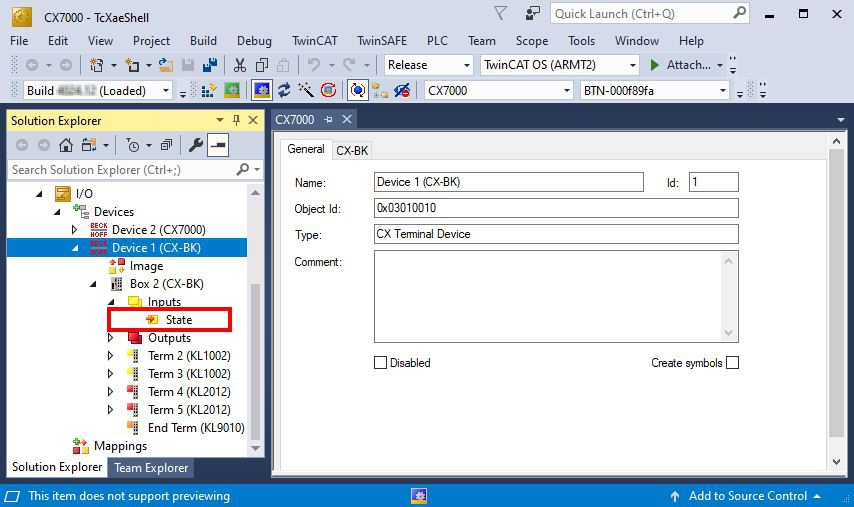Pin the Solution Explorer panel
The image size is (854, 507).
click(236, 120)
